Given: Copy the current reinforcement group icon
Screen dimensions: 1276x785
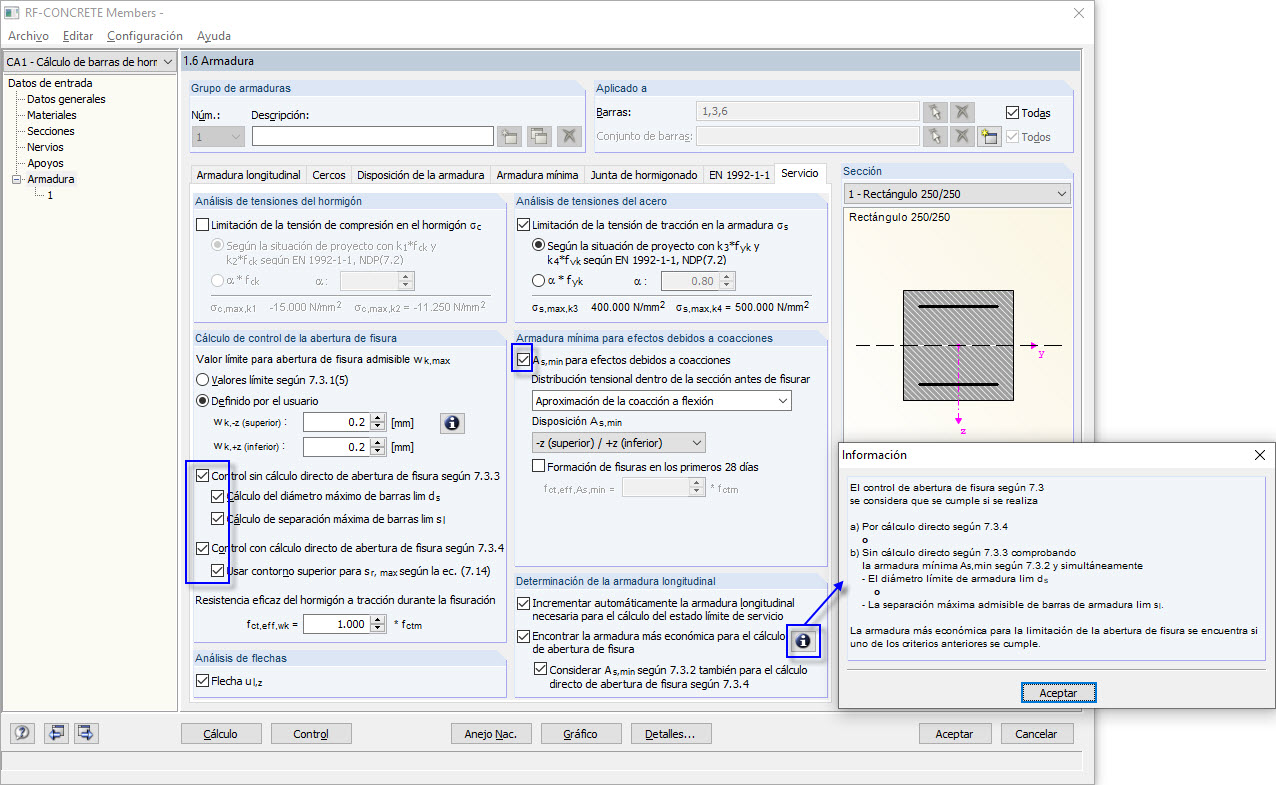Looking at the screenshot, I should pyautogui.click(x=539, y=137).
